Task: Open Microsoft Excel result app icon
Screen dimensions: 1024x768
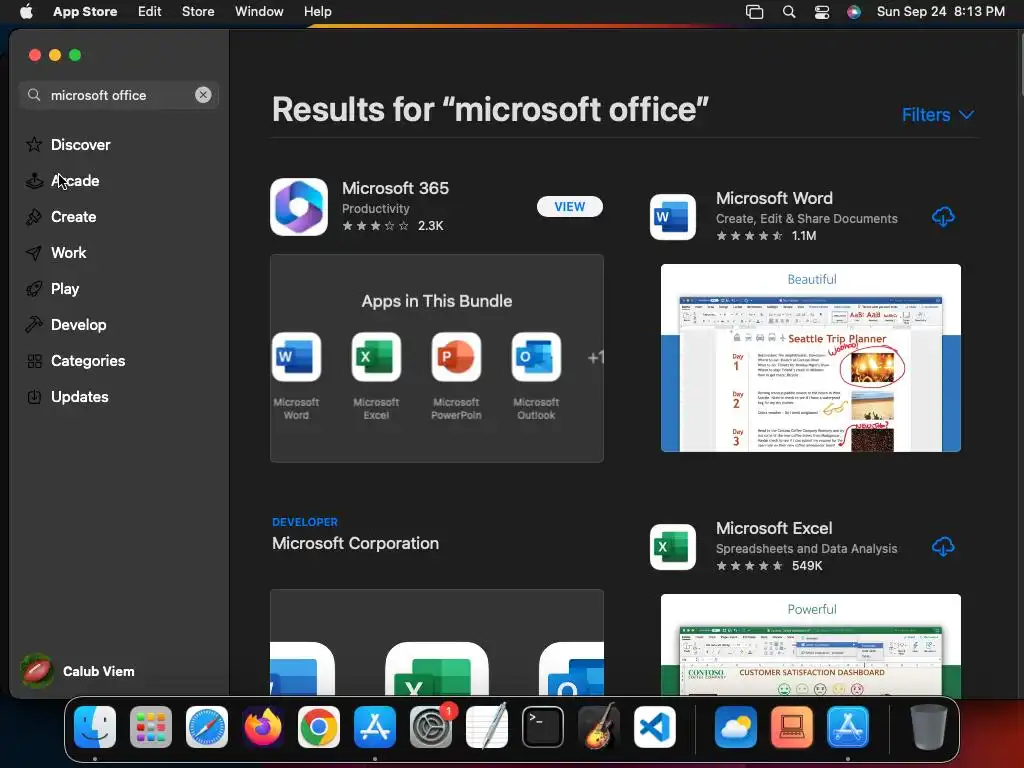Action: pos(673,547)
